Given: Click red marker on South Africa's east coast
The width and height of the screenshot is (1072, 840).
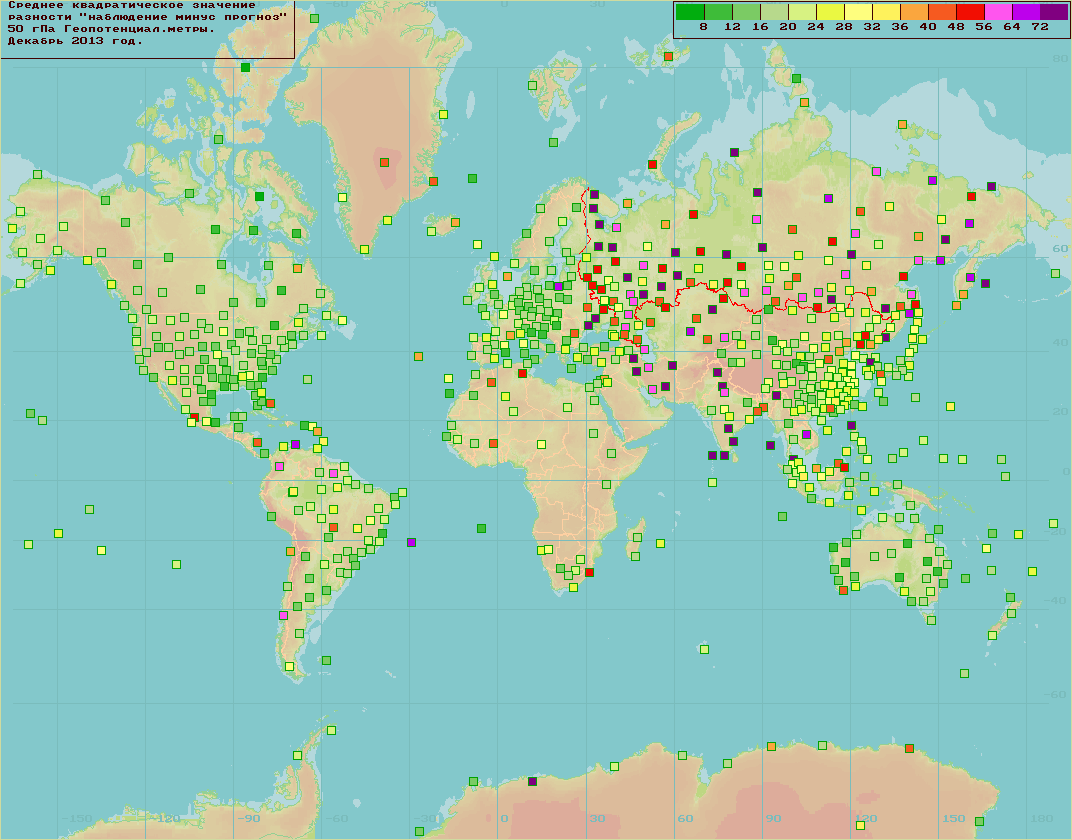Looking at the screenshot, I should [x=589, y=573].
